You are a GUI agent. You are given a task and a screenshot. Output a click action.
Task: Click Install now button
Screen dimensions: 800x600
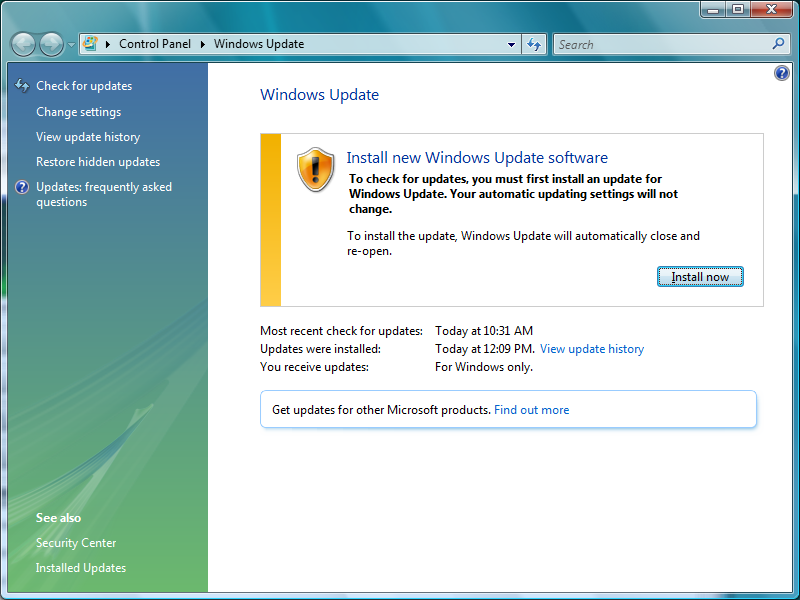(x=700, y=277)
